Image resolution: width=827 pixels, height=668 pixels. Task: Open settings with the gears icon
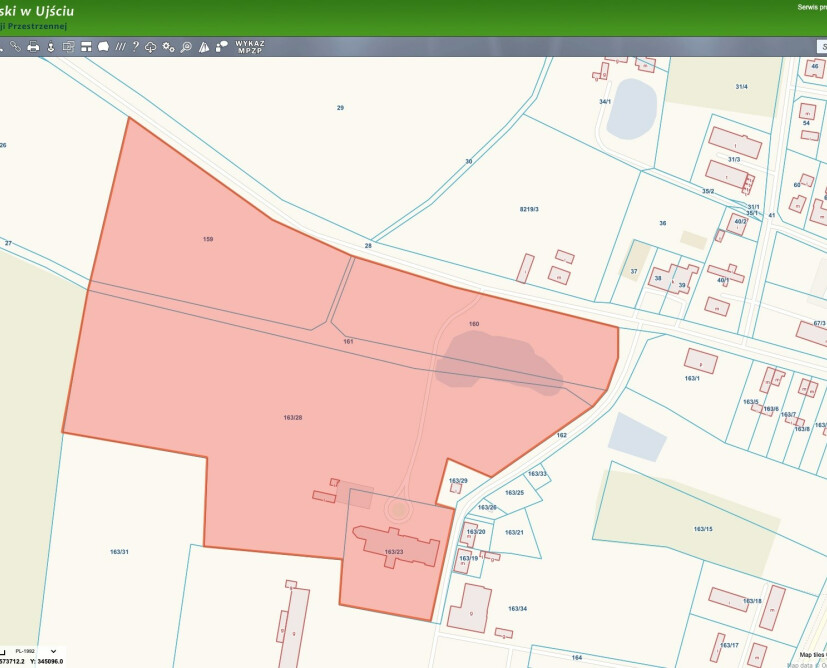[168, 47]
